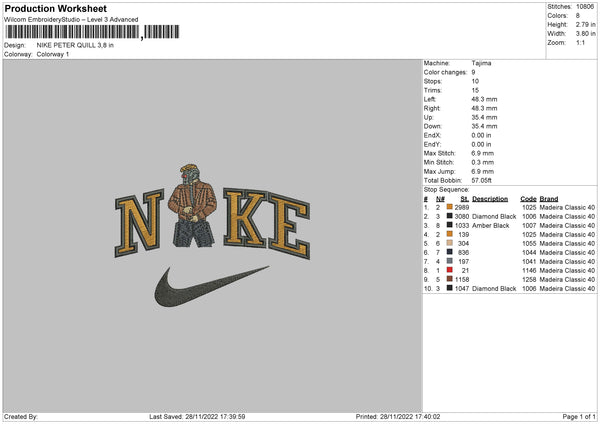Click stitch count '2989' in row 1
This screenshot has height=424, width=600.
(x=462, y=207)
